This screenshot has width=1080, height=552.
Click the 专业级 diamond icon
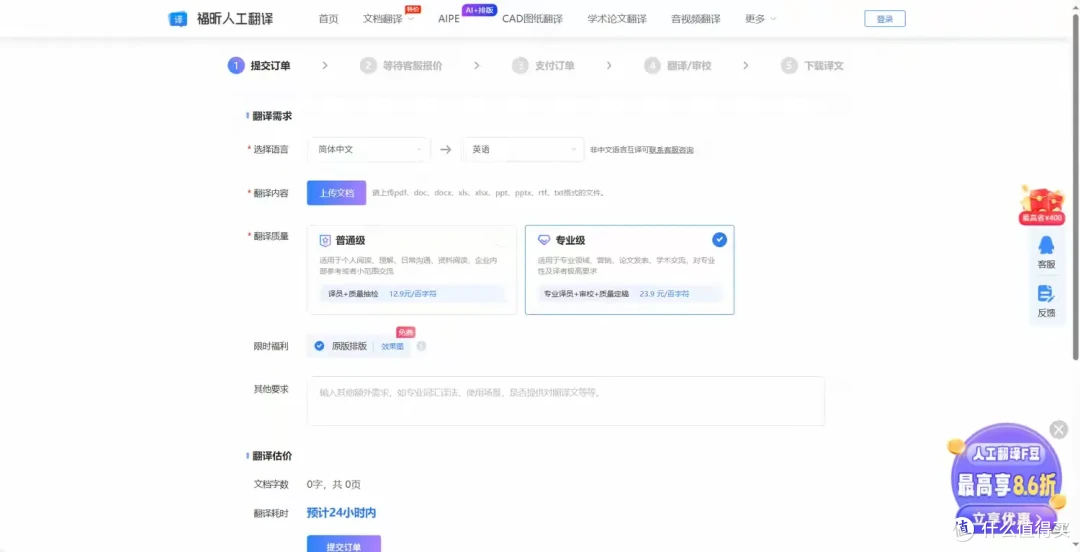click(x=544, y=241)
